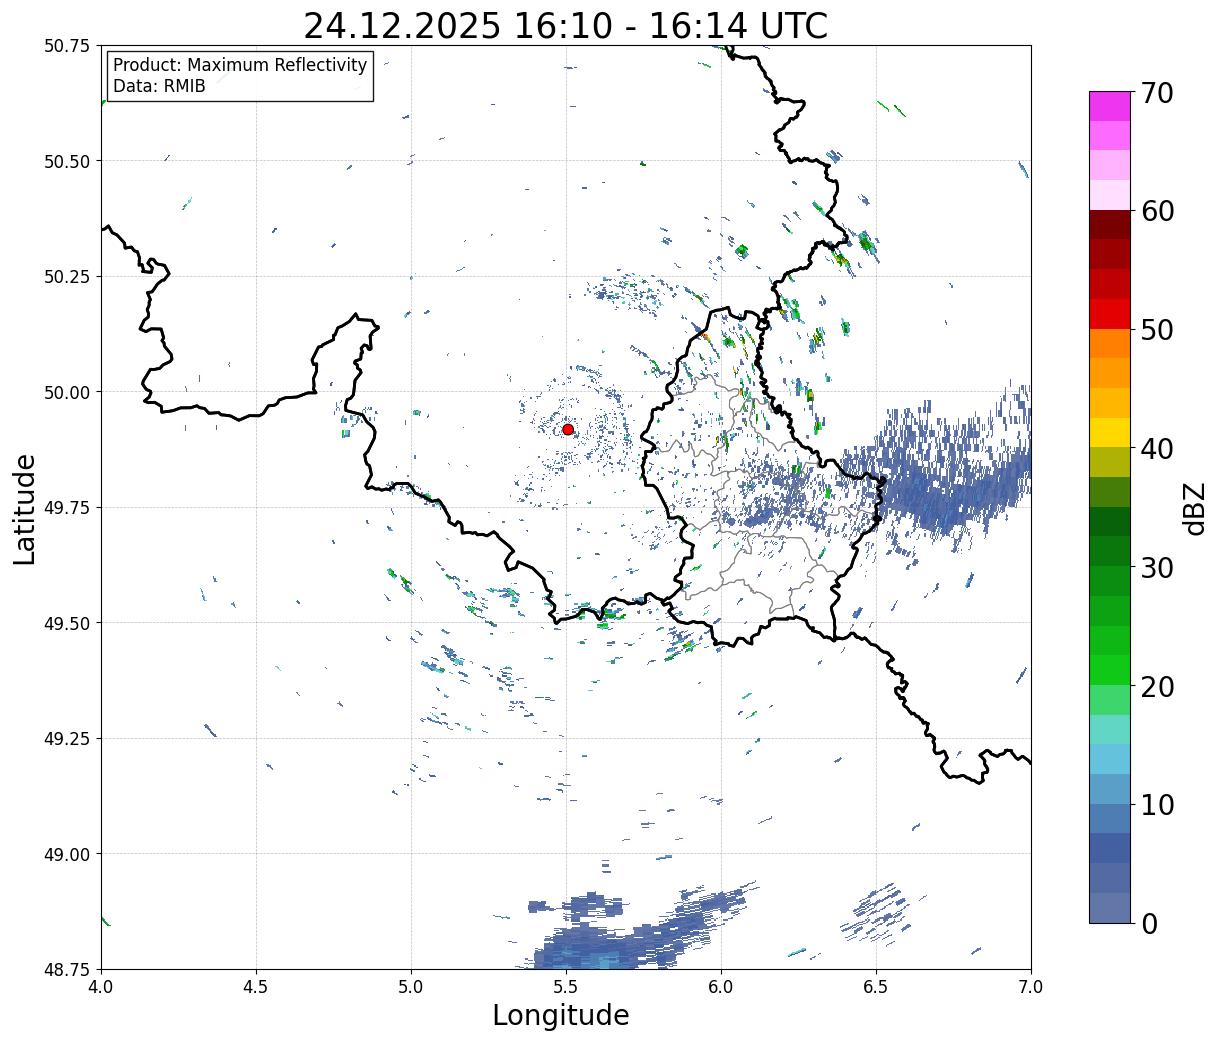This screenshot has height=1040, width=1219.
Task: Click the colorbar tick label 70
Action: tap(1156, 93)
